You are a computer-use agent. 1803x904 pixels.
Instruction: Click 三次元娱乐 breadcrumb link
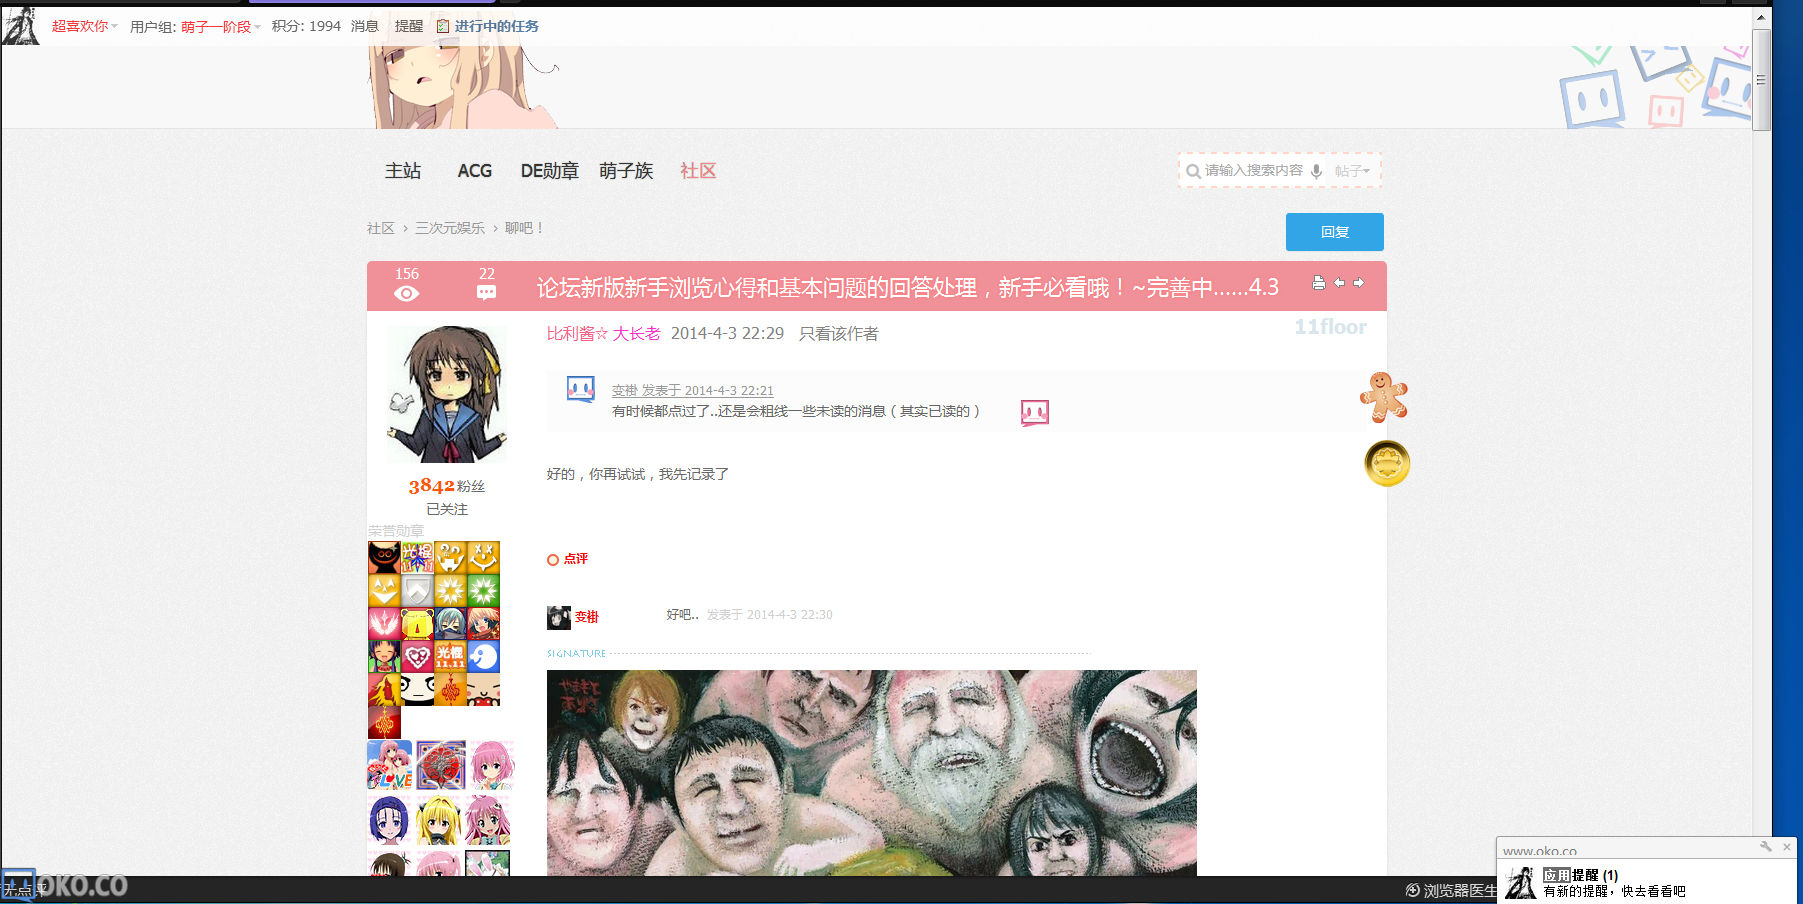tap(450, 228)
